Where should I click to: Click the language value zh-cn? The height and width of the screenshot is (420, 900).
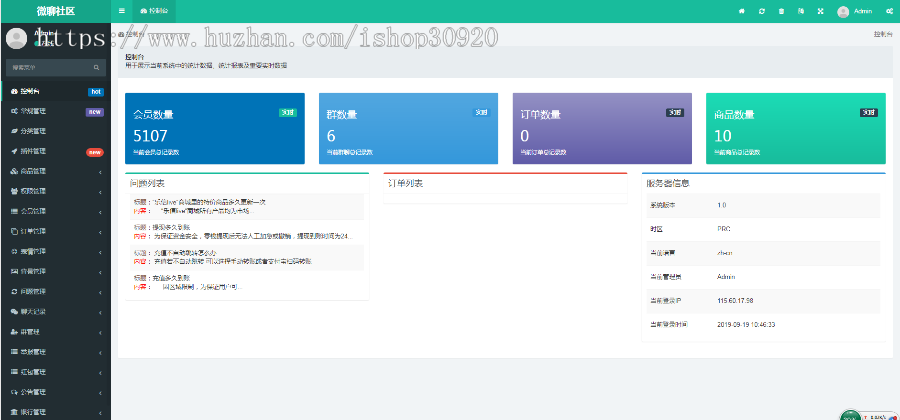pyautogui.click(x=724, y=253)
